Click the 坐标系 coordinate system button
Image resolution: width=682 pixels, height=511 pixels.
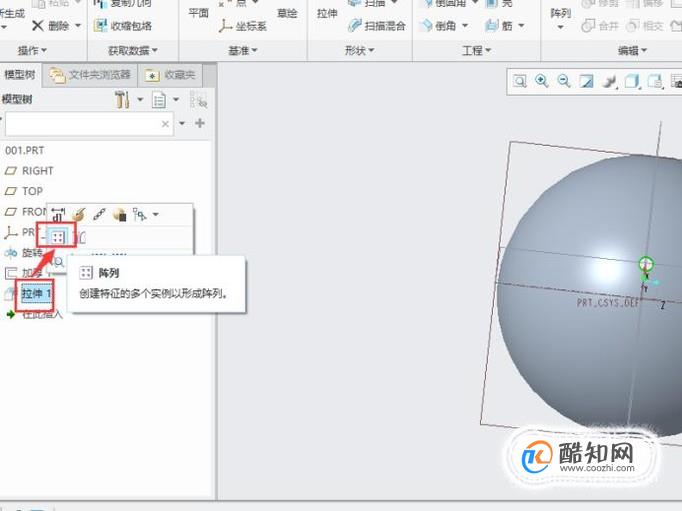pyautogui.click(x=242, y=26)
